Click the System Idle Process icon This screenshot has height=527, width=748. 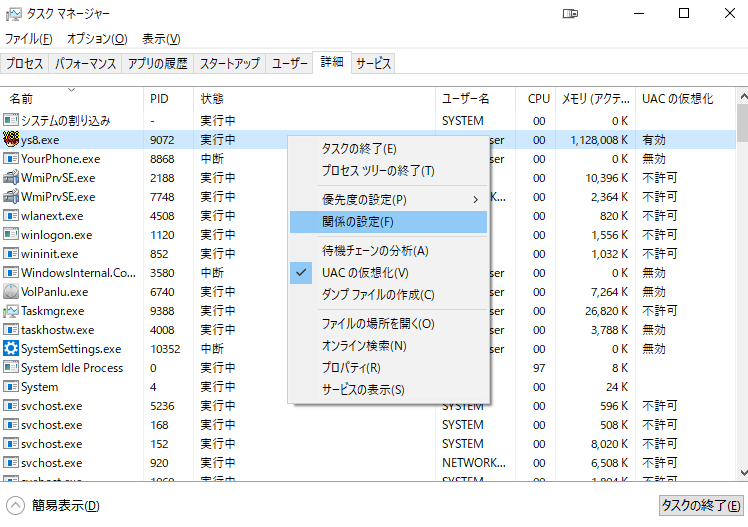coord(10,368)
